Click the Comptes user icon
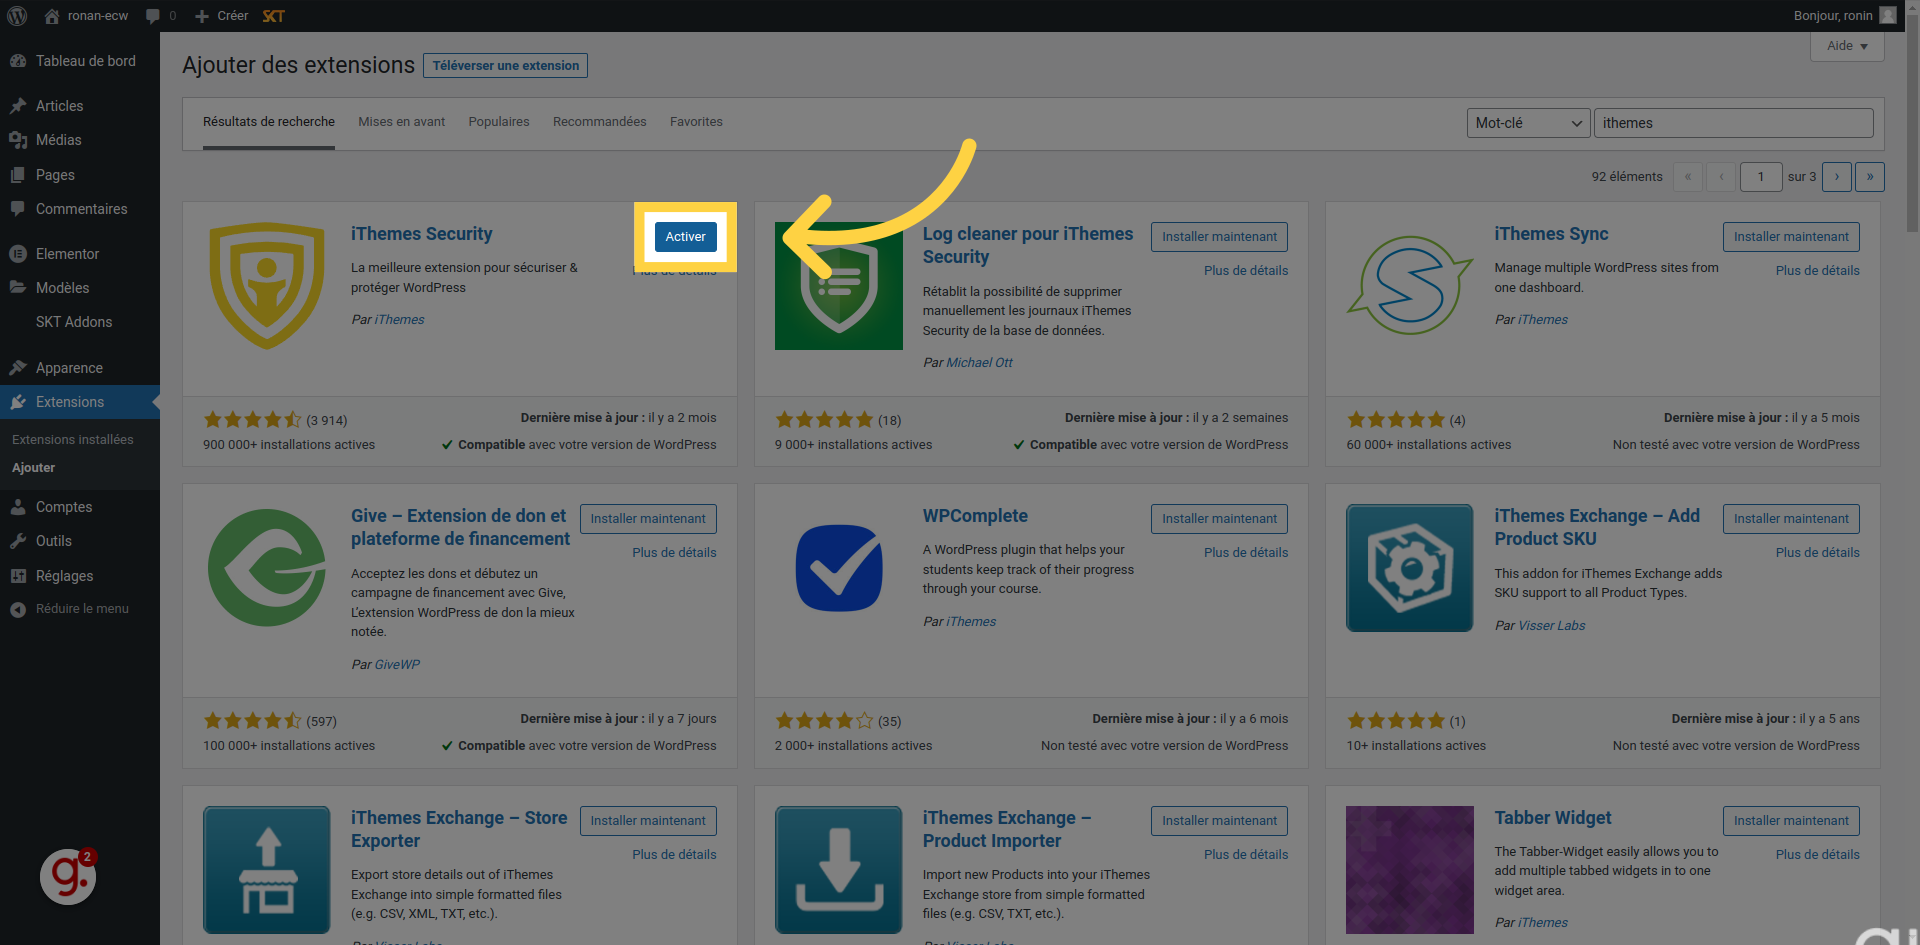Viewport: 1920px width, 945px height. pos(18,507)
